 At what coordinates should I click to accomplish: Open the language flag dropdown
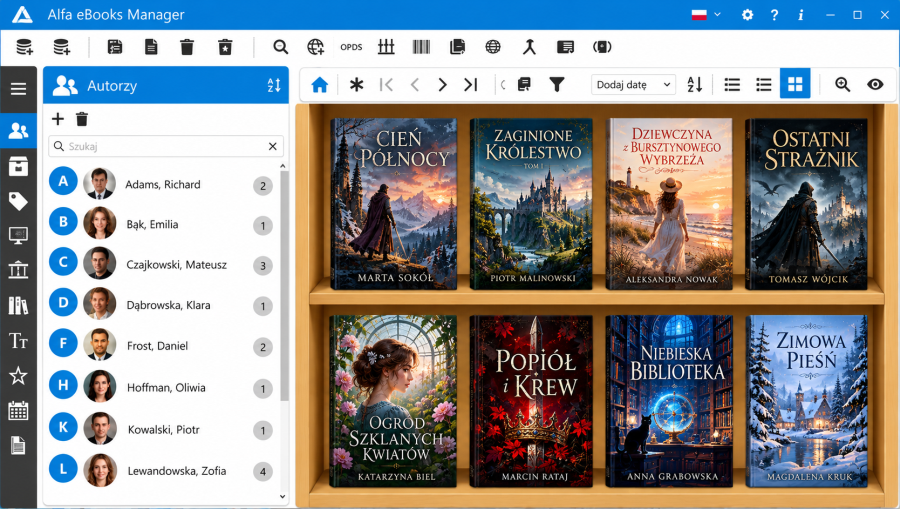(706, 15)
